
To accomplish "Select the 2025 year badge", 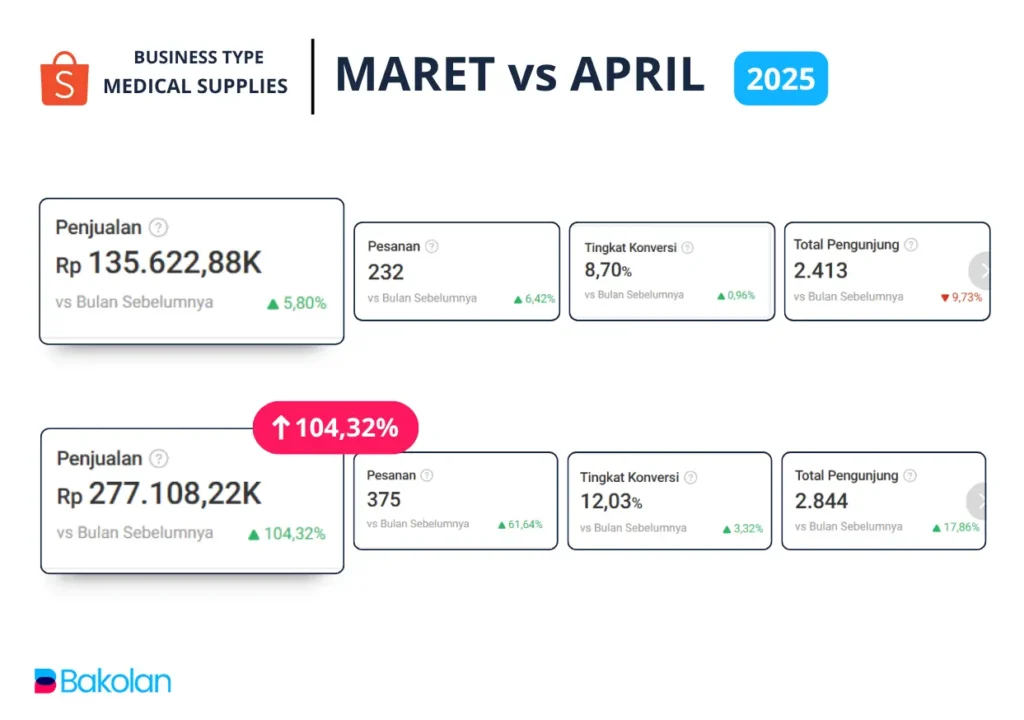I will click(780, 78).
